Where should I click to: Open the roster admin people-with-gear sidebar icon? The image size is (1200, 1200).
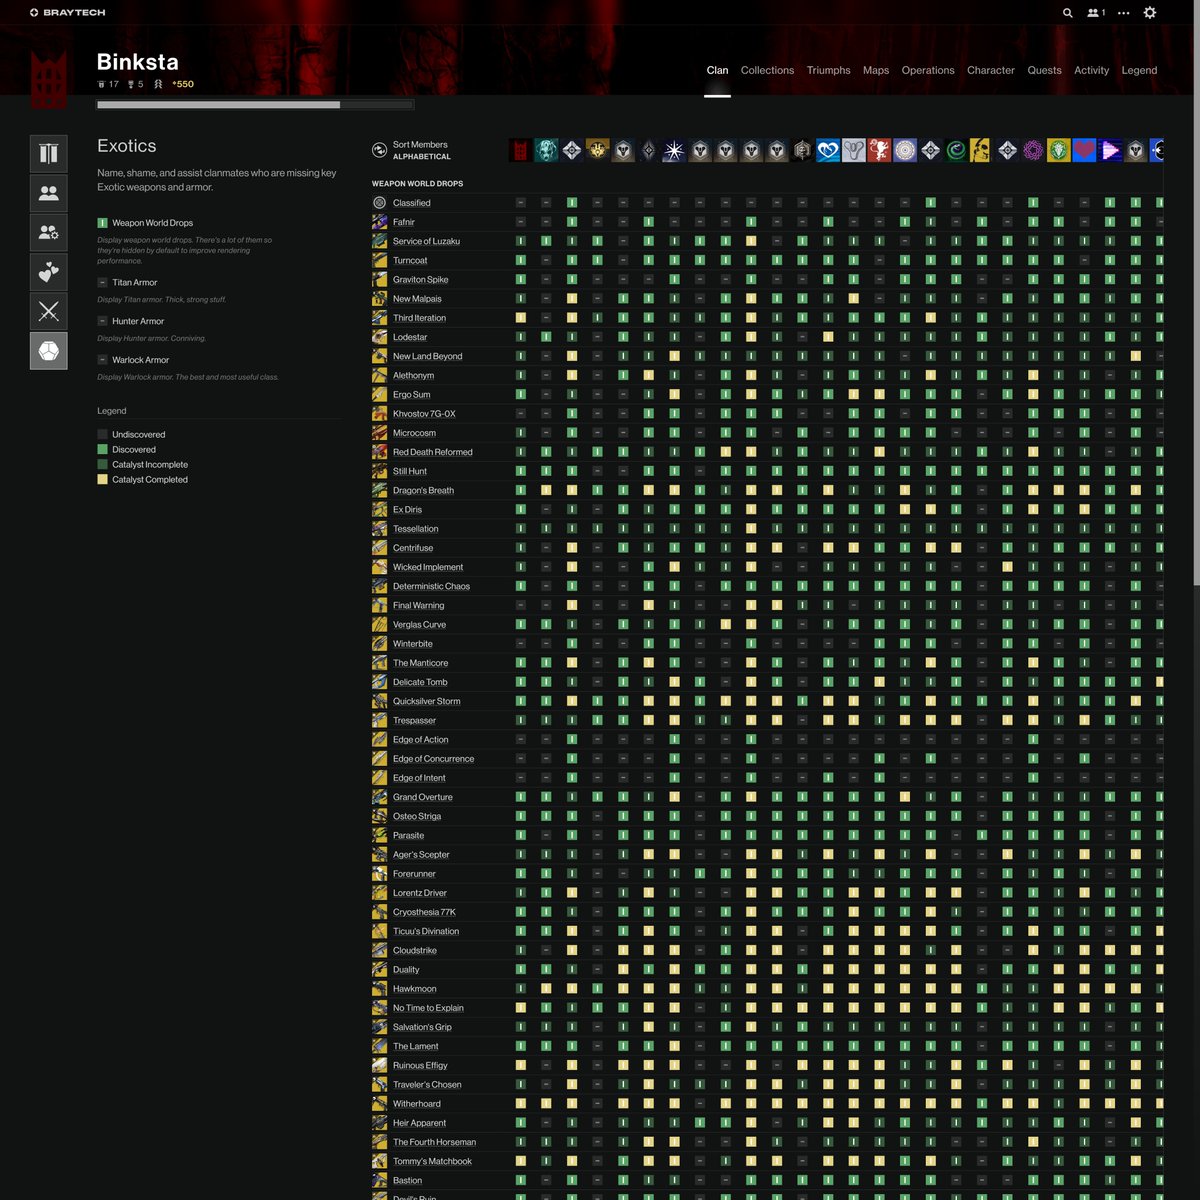coord(49,233)
